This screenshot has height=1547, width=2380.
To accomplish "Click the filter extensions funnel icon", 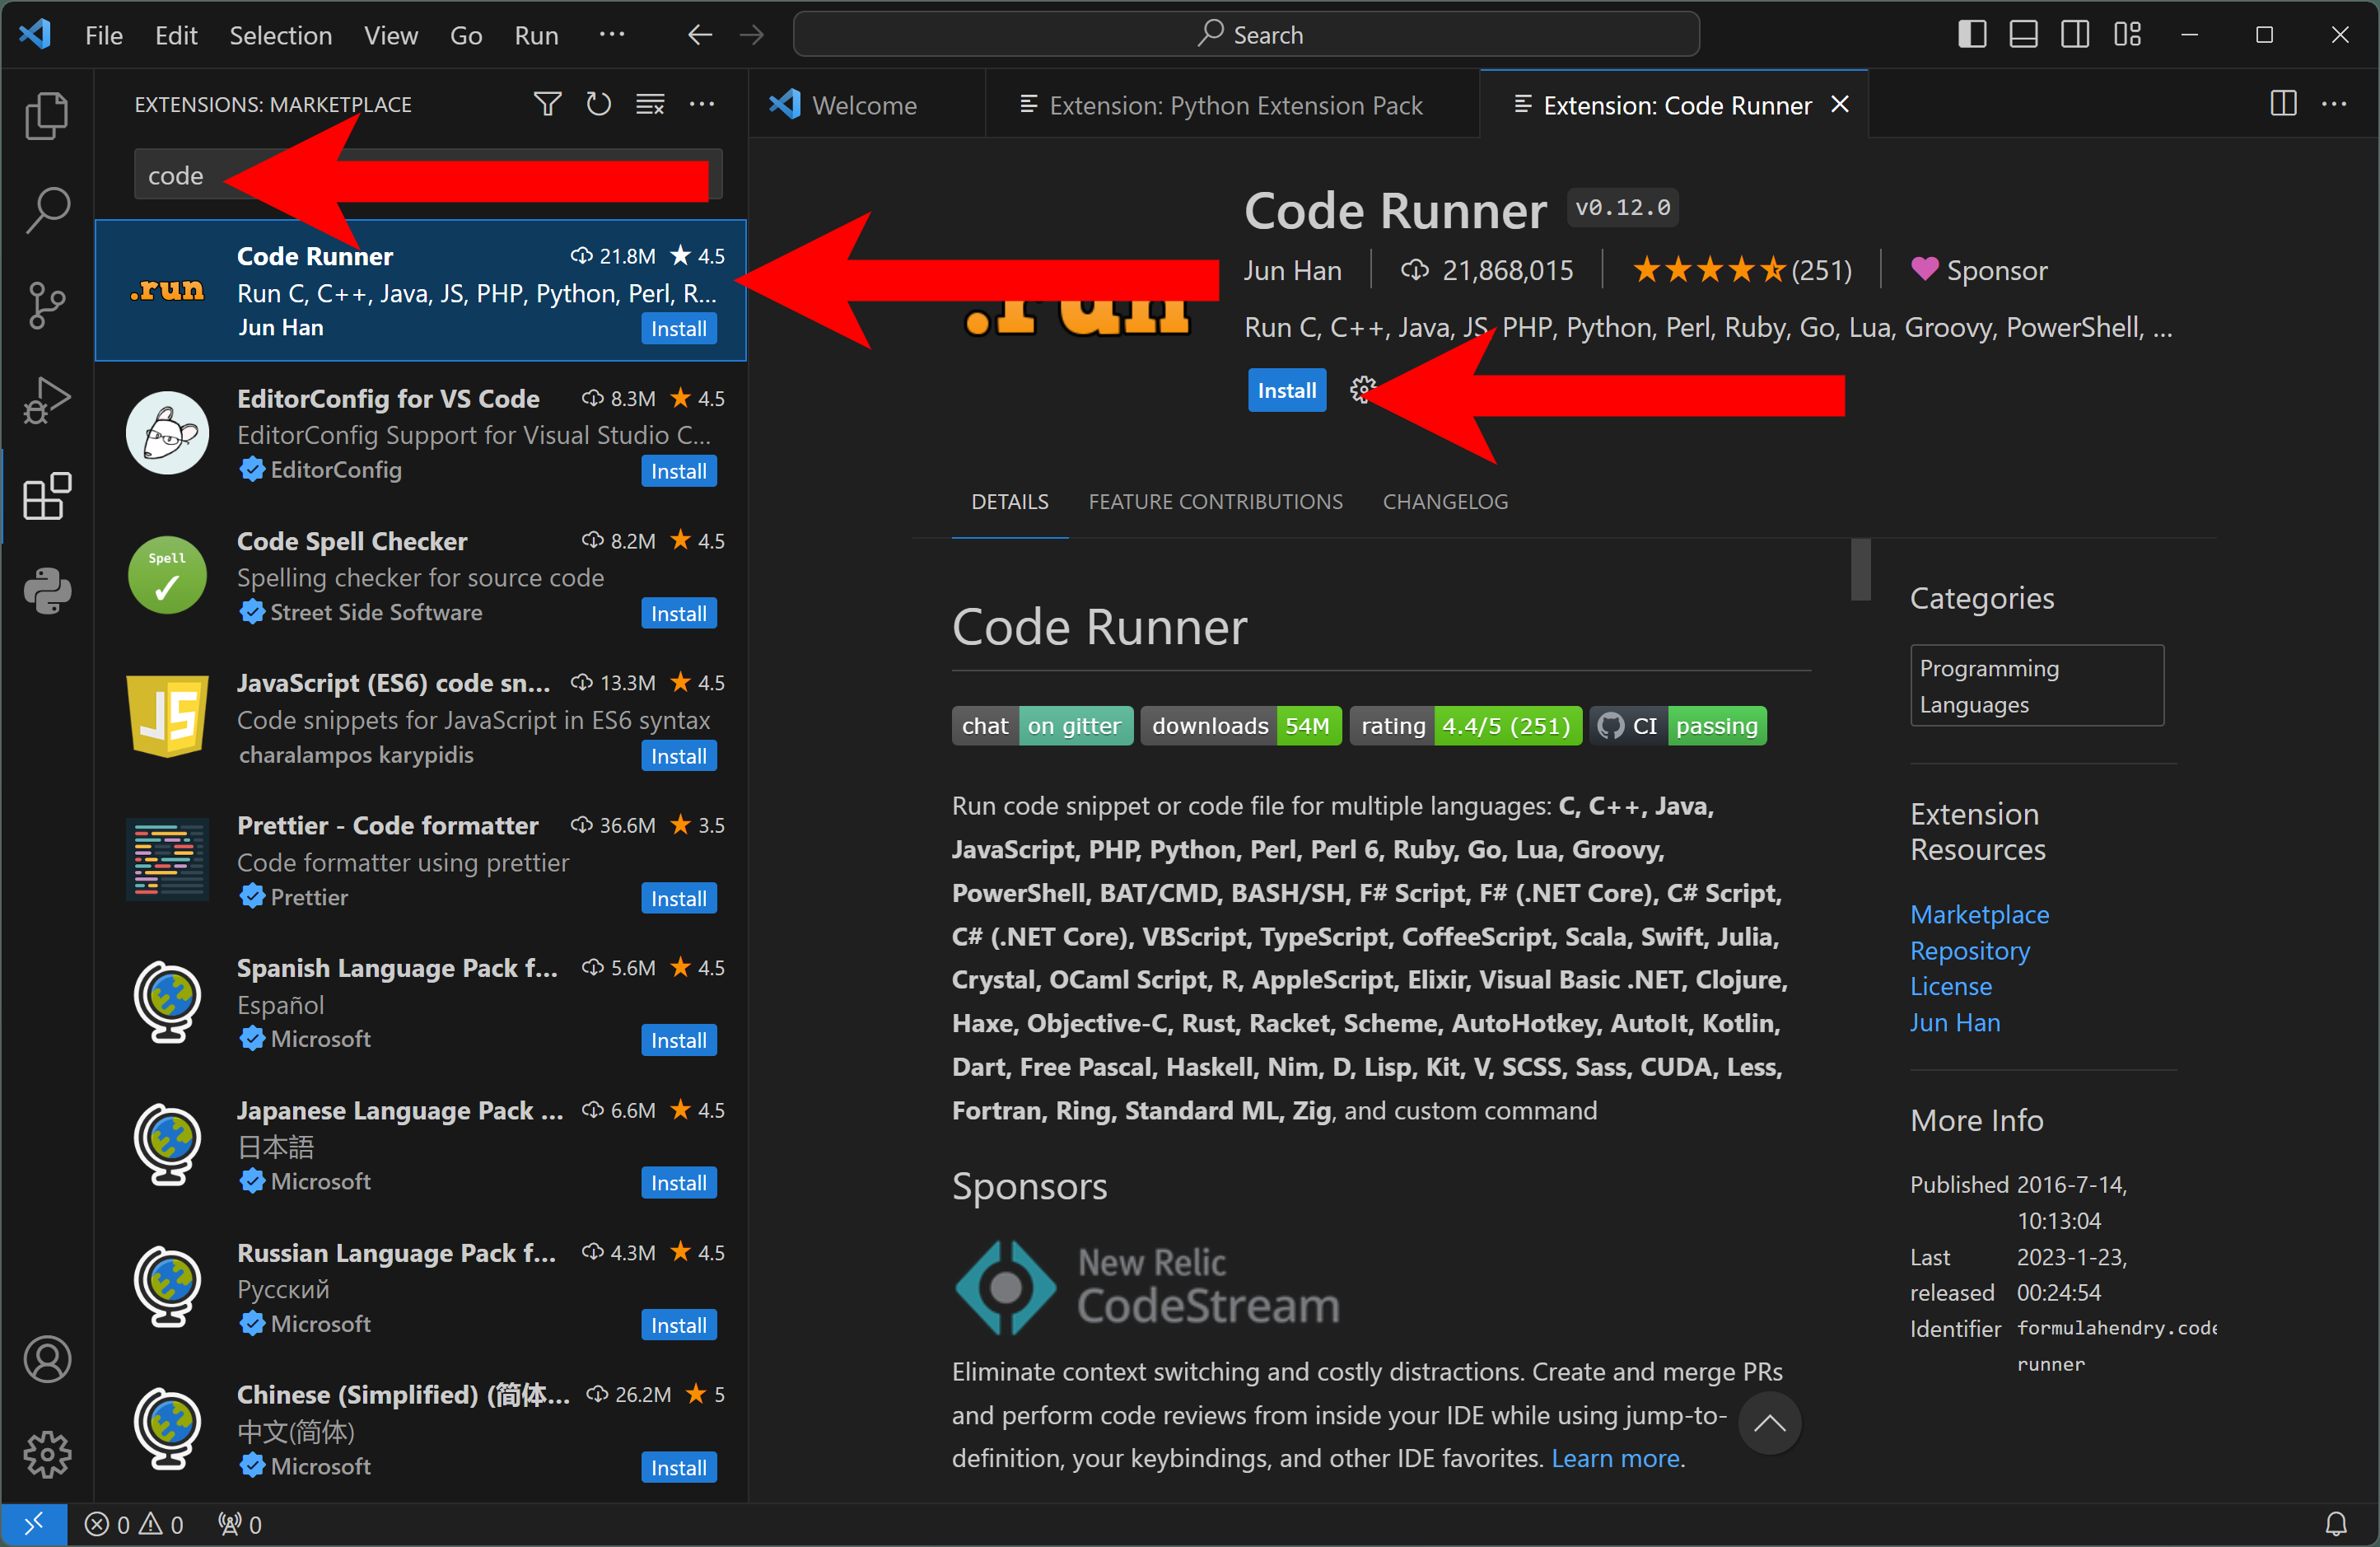I will point(547,104).
